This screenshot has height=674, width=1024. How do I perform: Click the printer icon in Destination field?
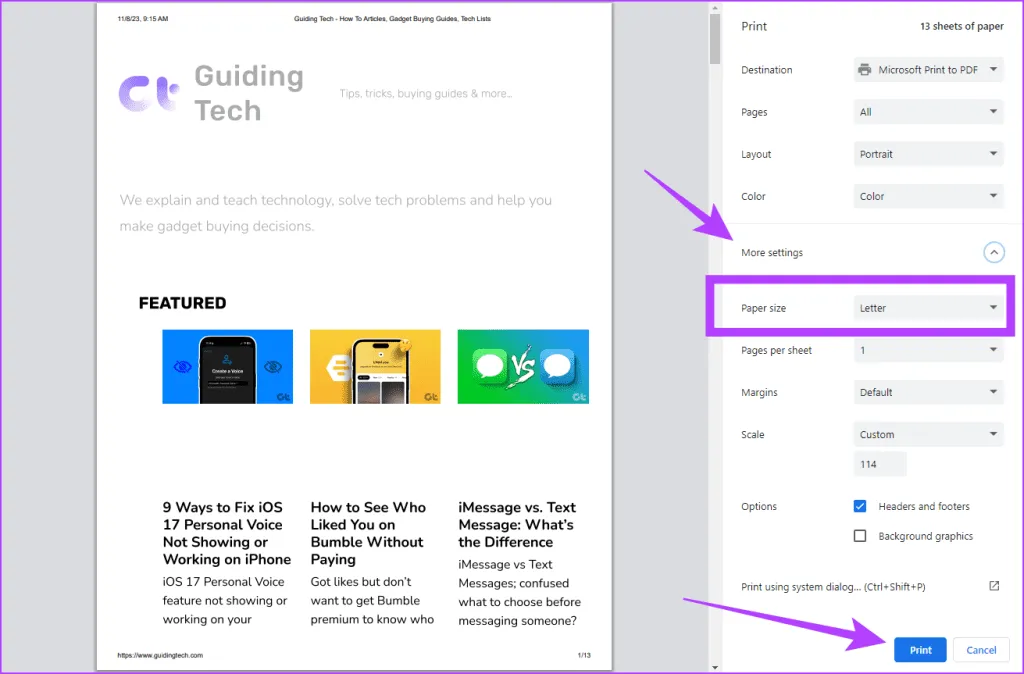865,70
